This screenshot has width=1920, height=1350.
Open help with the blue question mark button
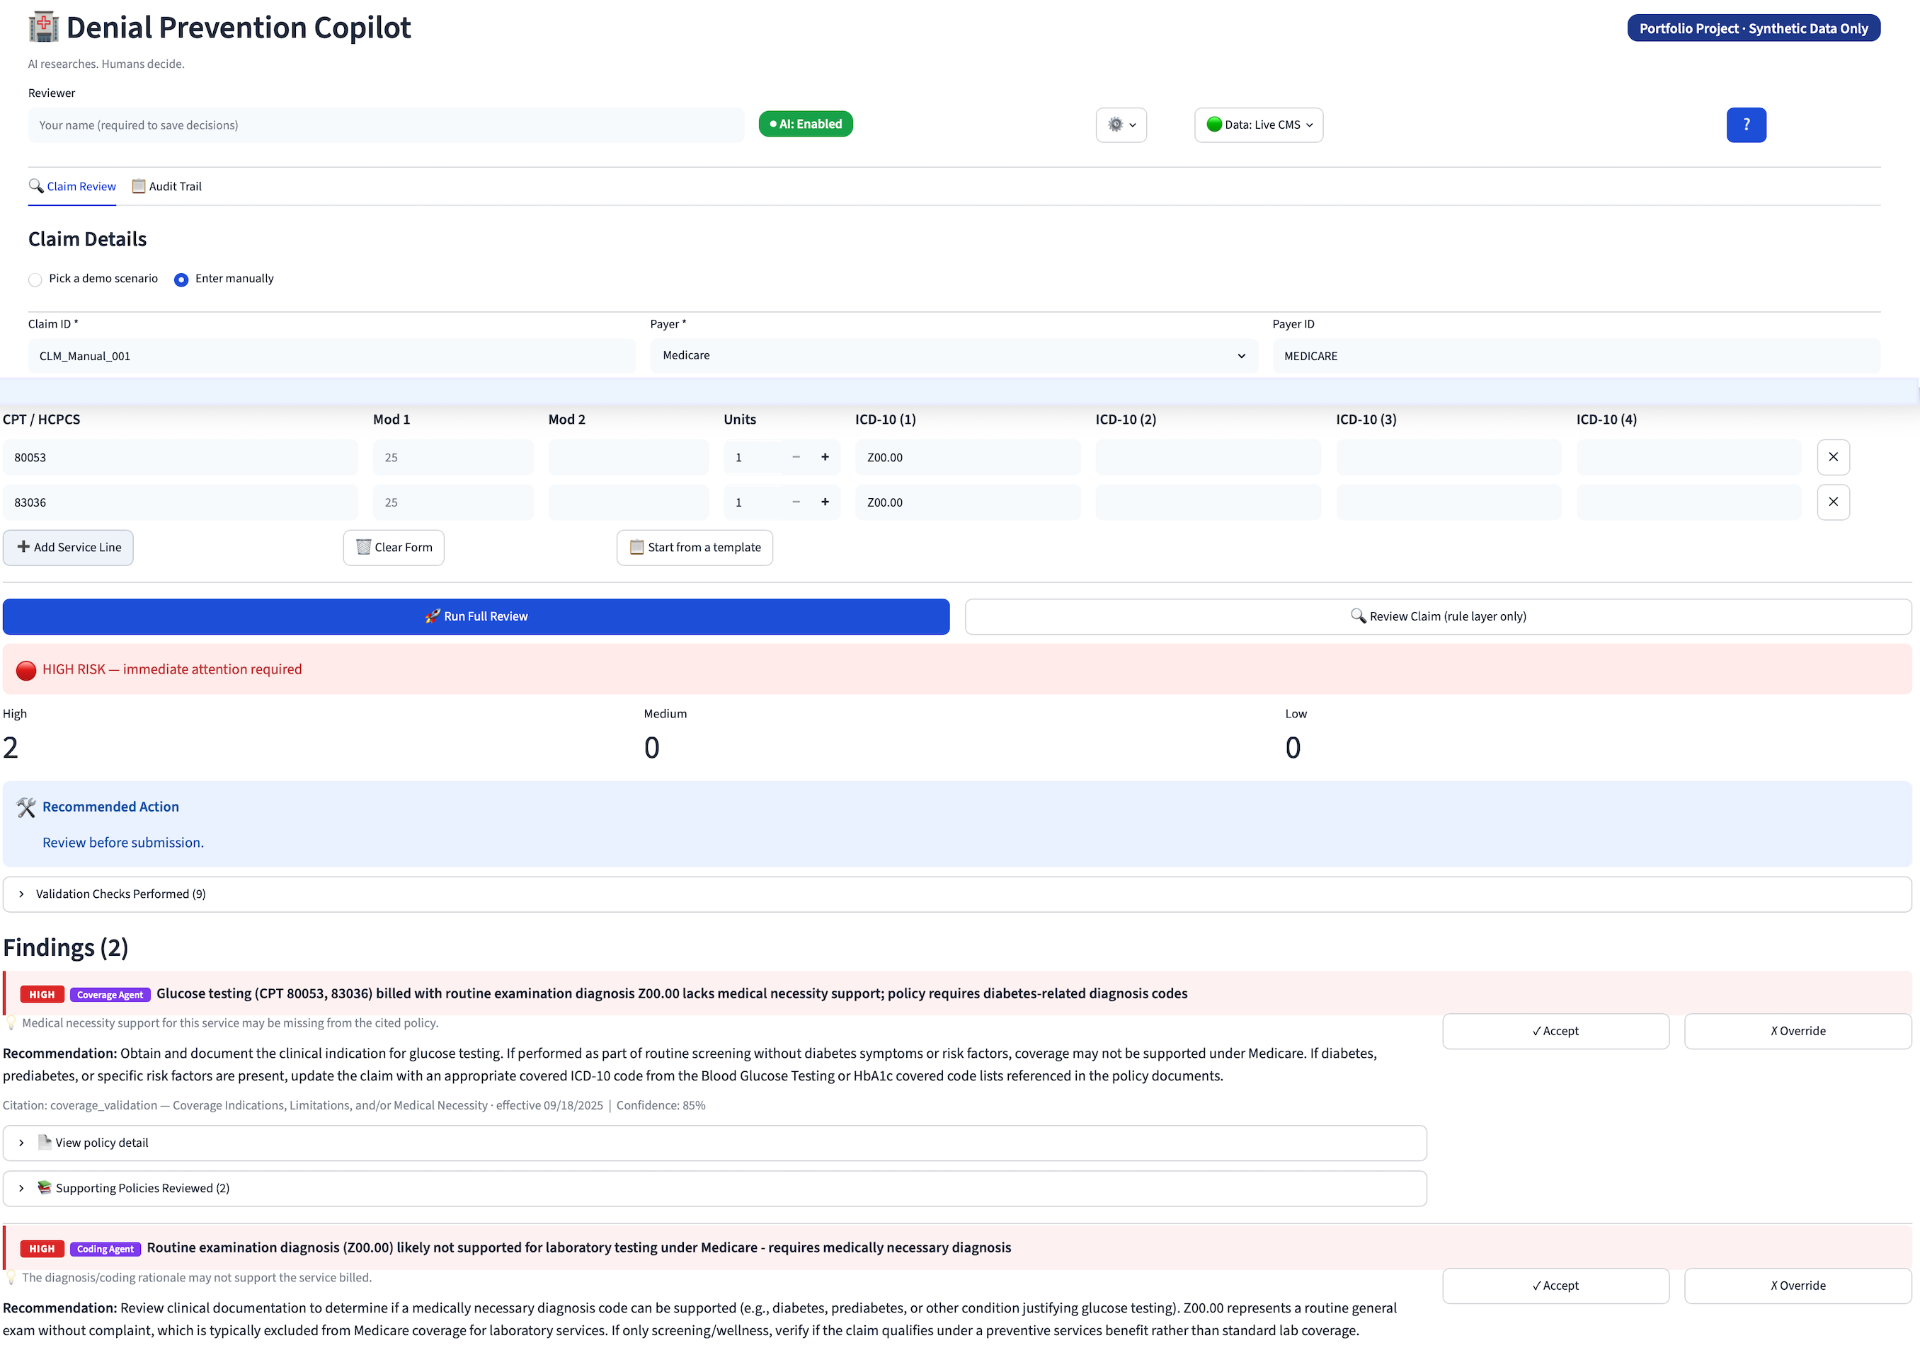pyautogui.click(x=1746, y=125)
